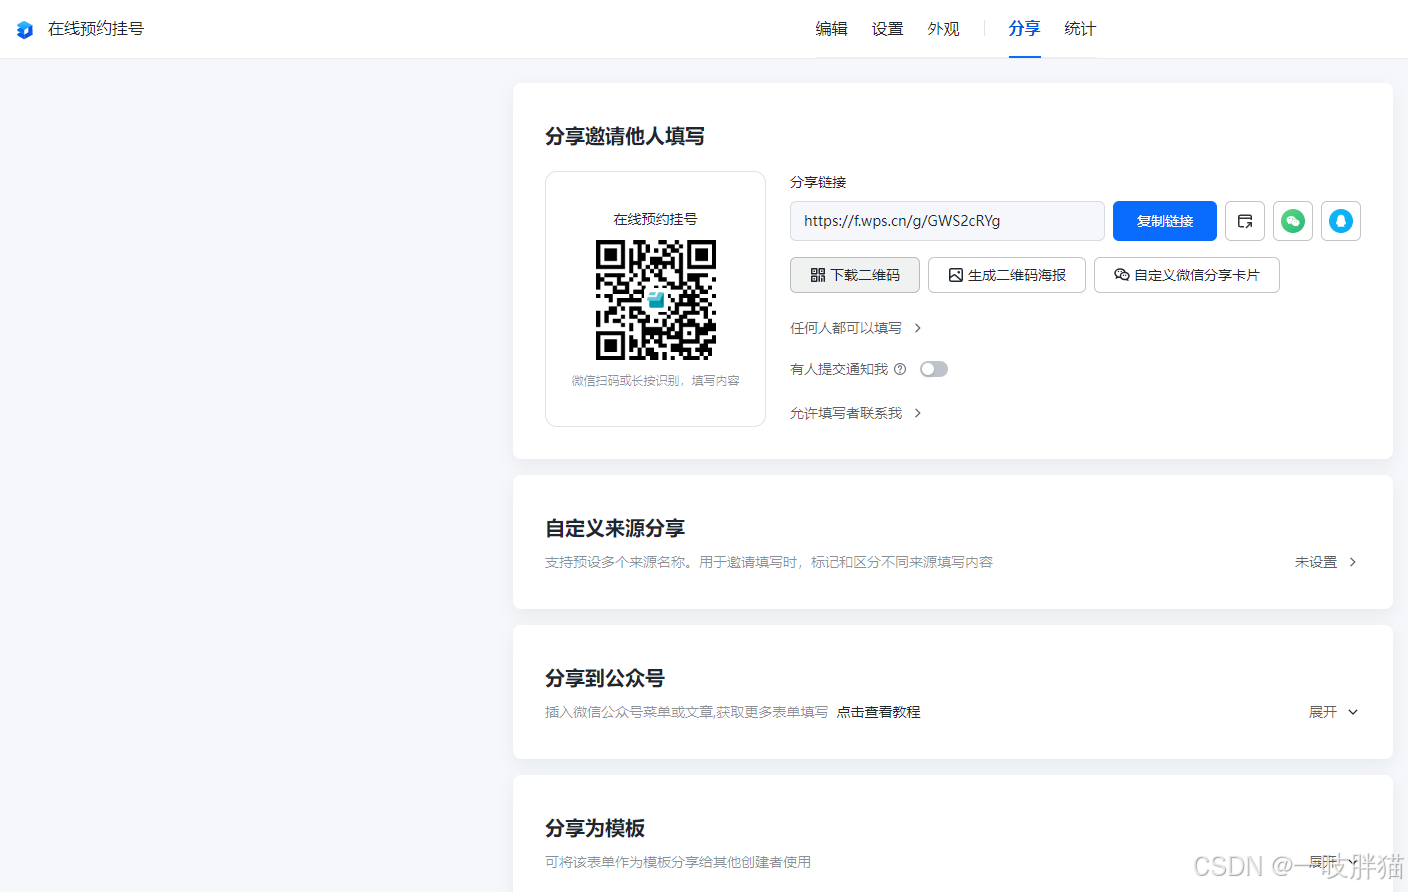The height and width of the screenshot is (892, 1408).
Task: Click help icon next to 有人提交通知我
Action: [900, 369]
